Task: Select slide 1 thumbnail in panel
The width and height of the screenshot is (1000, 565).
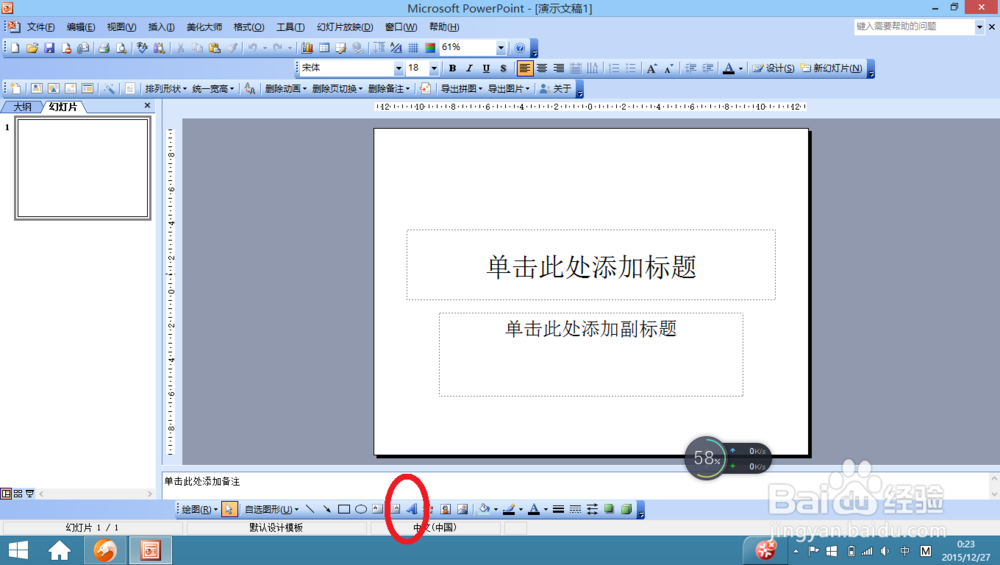Action: pyautogui.click(x=83, y=169)
